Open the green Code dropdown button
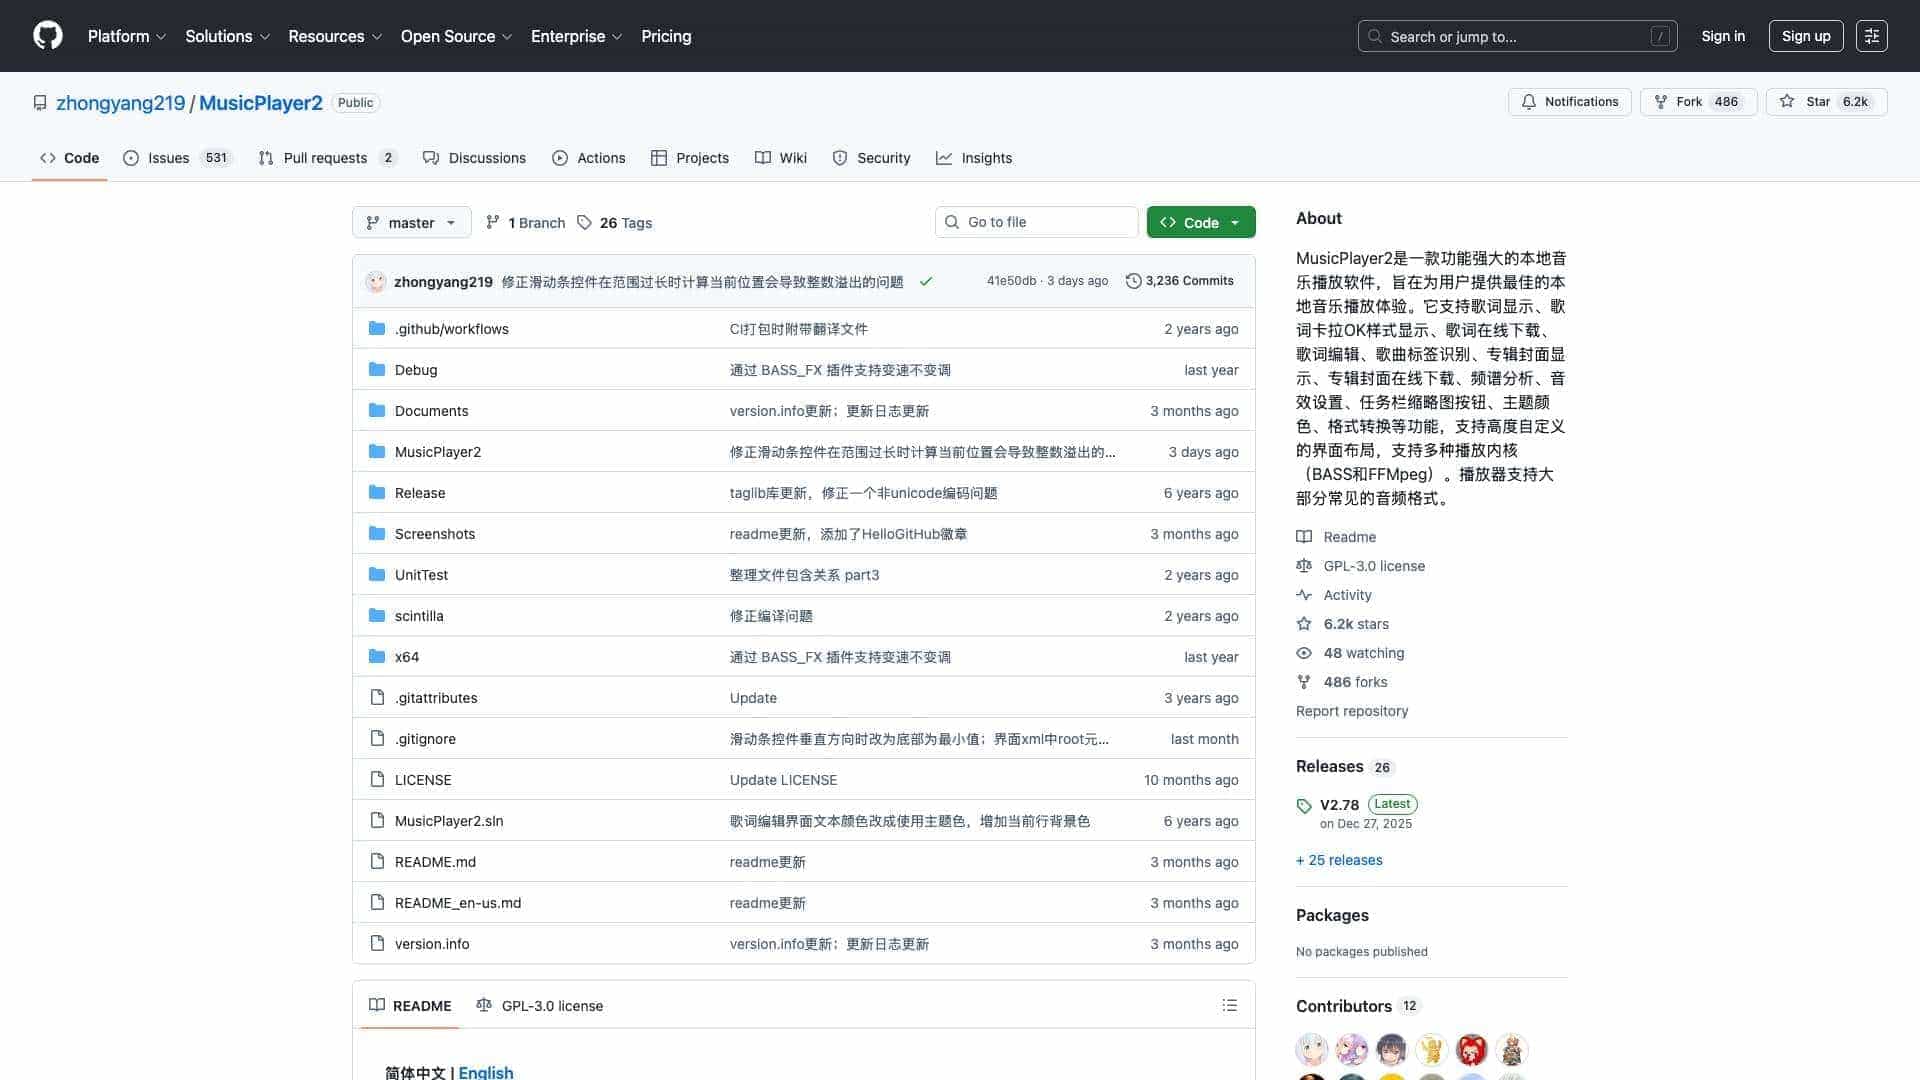 click(1201, 222)
